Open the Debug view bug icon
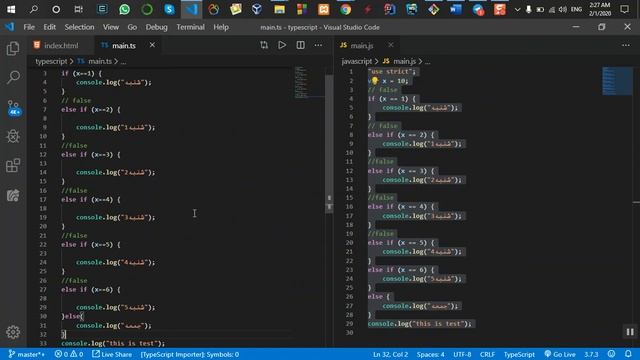This screenshot has height=360, width=640. pos(13,136)
